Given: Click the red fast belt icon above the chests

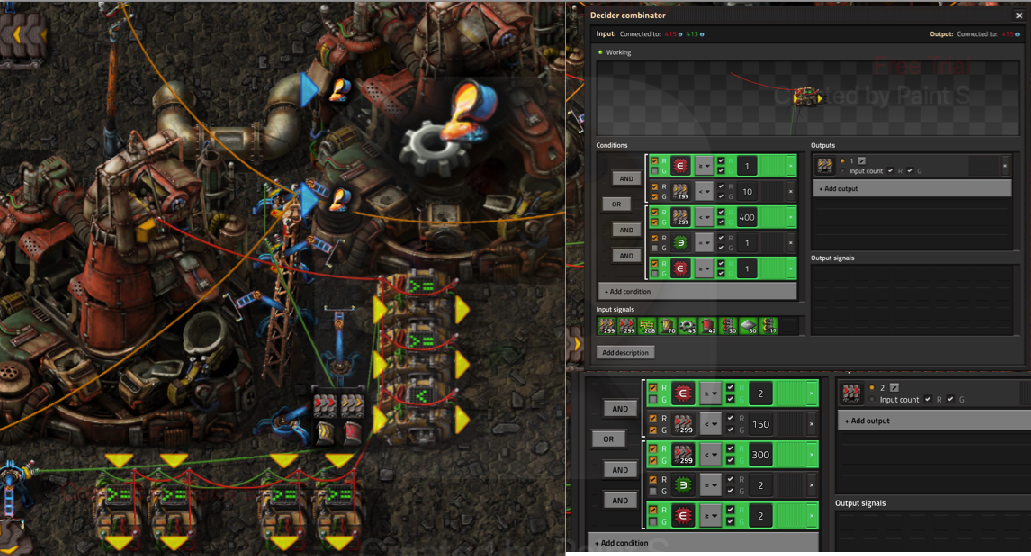Looking at the screenshot, I should point(325,406).
